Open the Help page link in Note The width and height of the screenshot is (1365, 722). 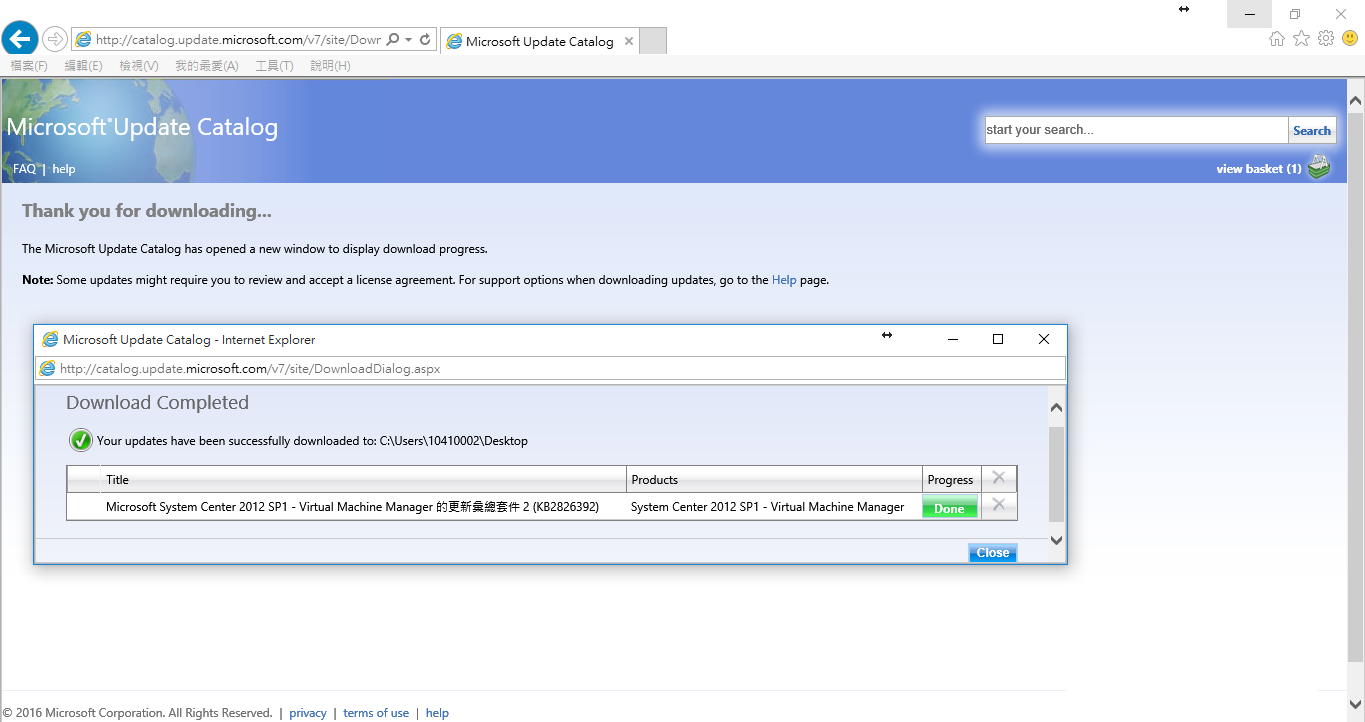[x=784, y=280]
